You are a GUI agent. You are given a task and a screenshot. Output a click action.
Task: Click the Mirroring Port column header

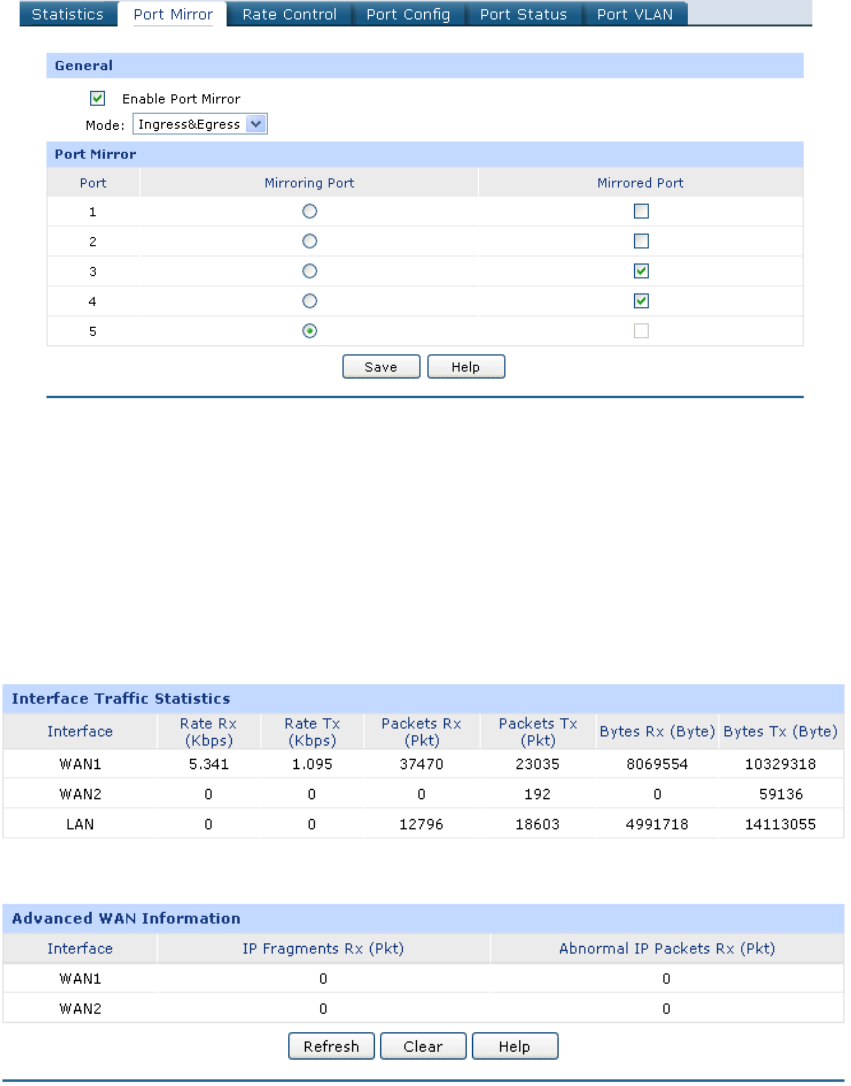309,183
